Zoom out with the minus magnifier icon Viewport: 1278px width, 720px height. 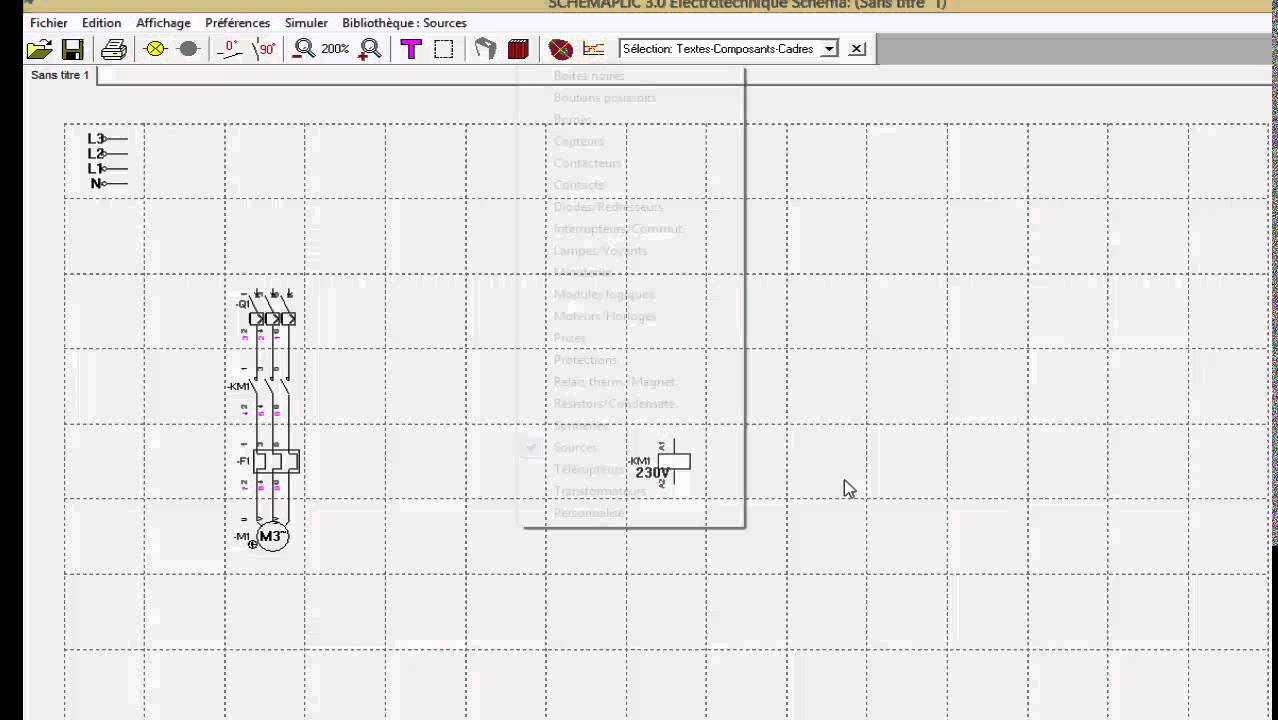click(x=304, y=49)
